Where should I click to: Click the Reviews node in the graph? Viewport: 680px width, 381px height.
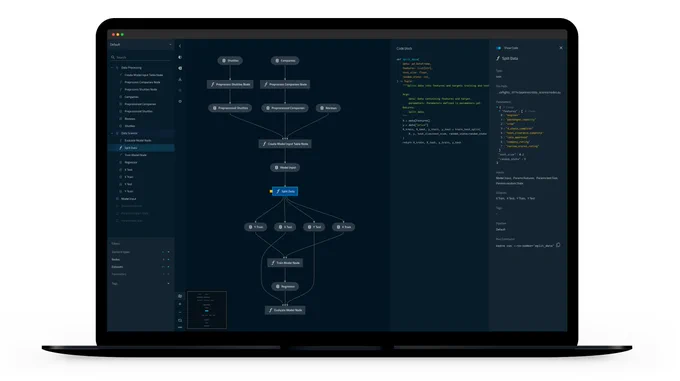(x=328, y=108)
